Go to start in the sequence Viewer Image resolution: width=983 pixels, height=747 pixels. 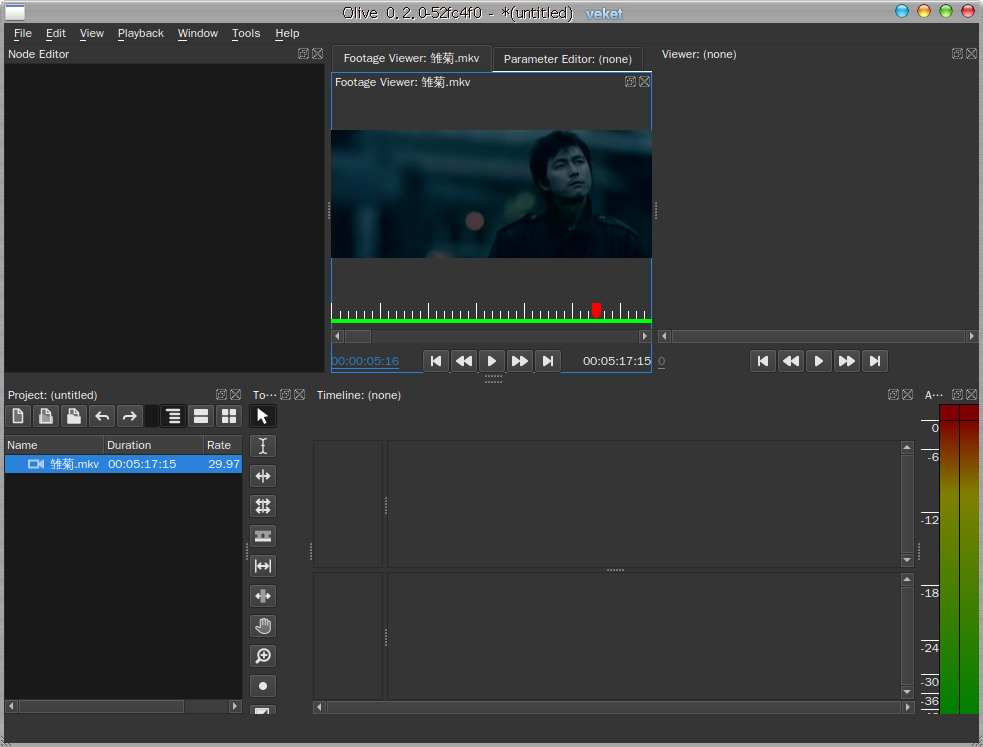point(763,361)
